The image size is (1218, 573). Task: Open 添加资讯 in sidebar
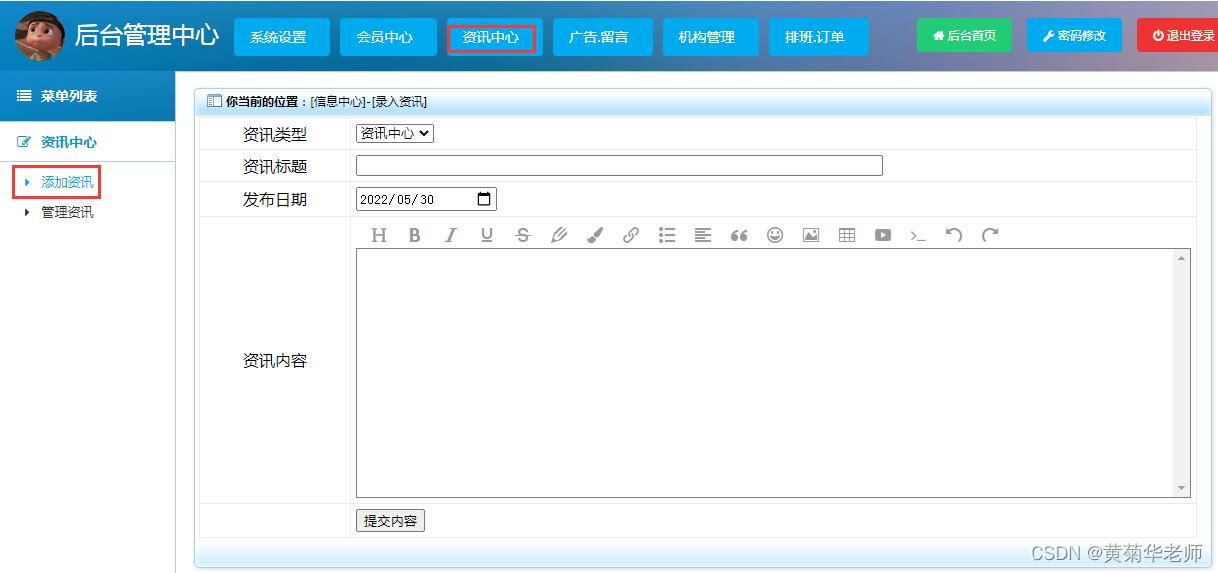[x=67, y=182]
